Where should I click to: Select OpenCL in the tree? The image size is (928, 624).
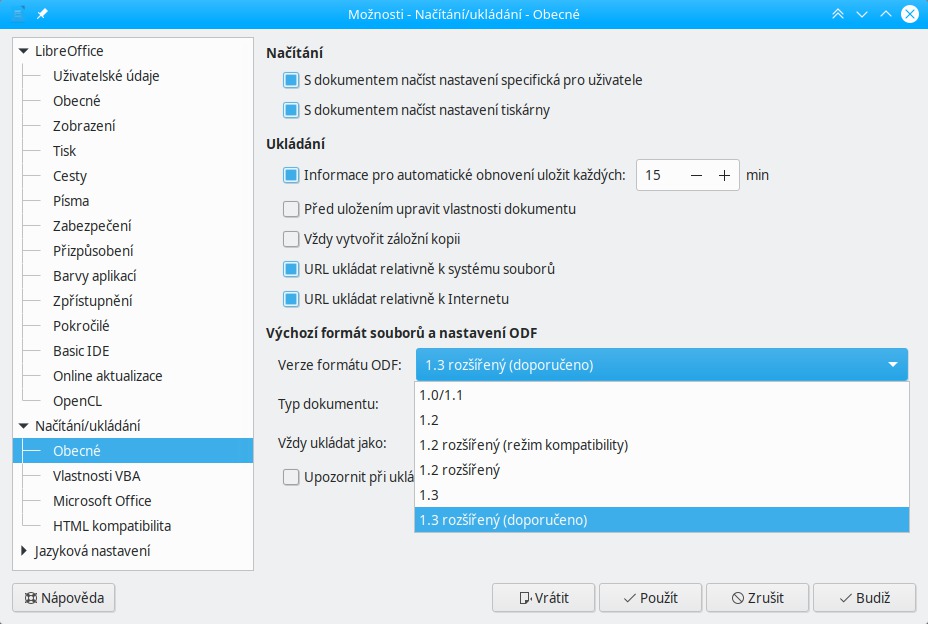point(78,401)
